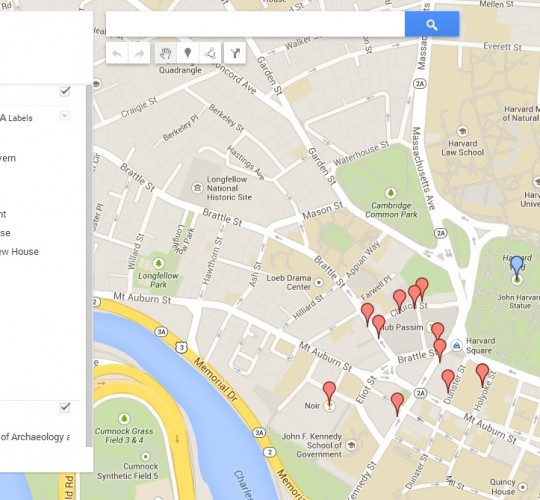Select the 'ew House' entry in layer list
This screenshot has width=540, height=500.
click(x=19, y=252)
